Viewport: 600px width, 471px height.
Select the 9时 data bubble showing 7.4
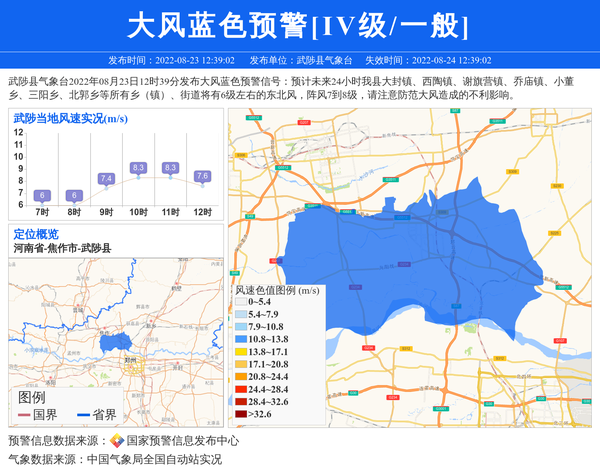click(x=106, y=179)
